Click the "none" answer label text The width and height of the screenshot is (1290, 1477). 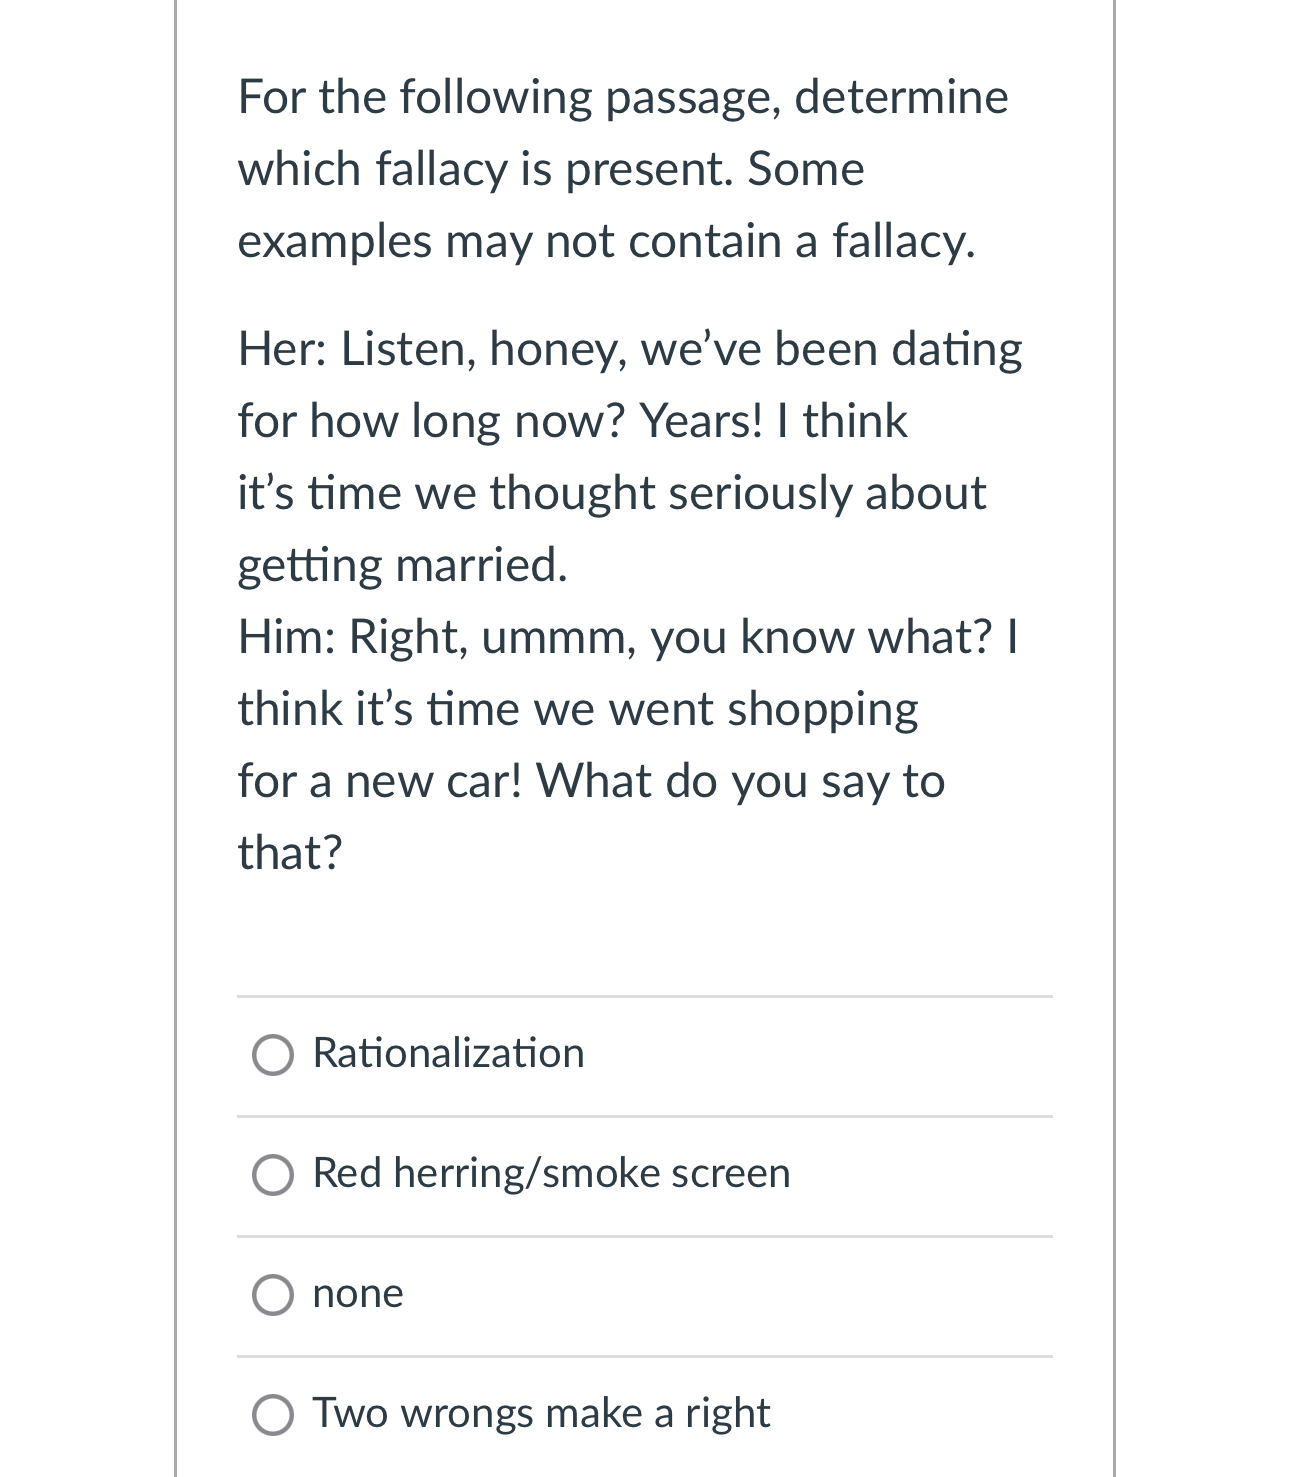tap(358, 1293)
